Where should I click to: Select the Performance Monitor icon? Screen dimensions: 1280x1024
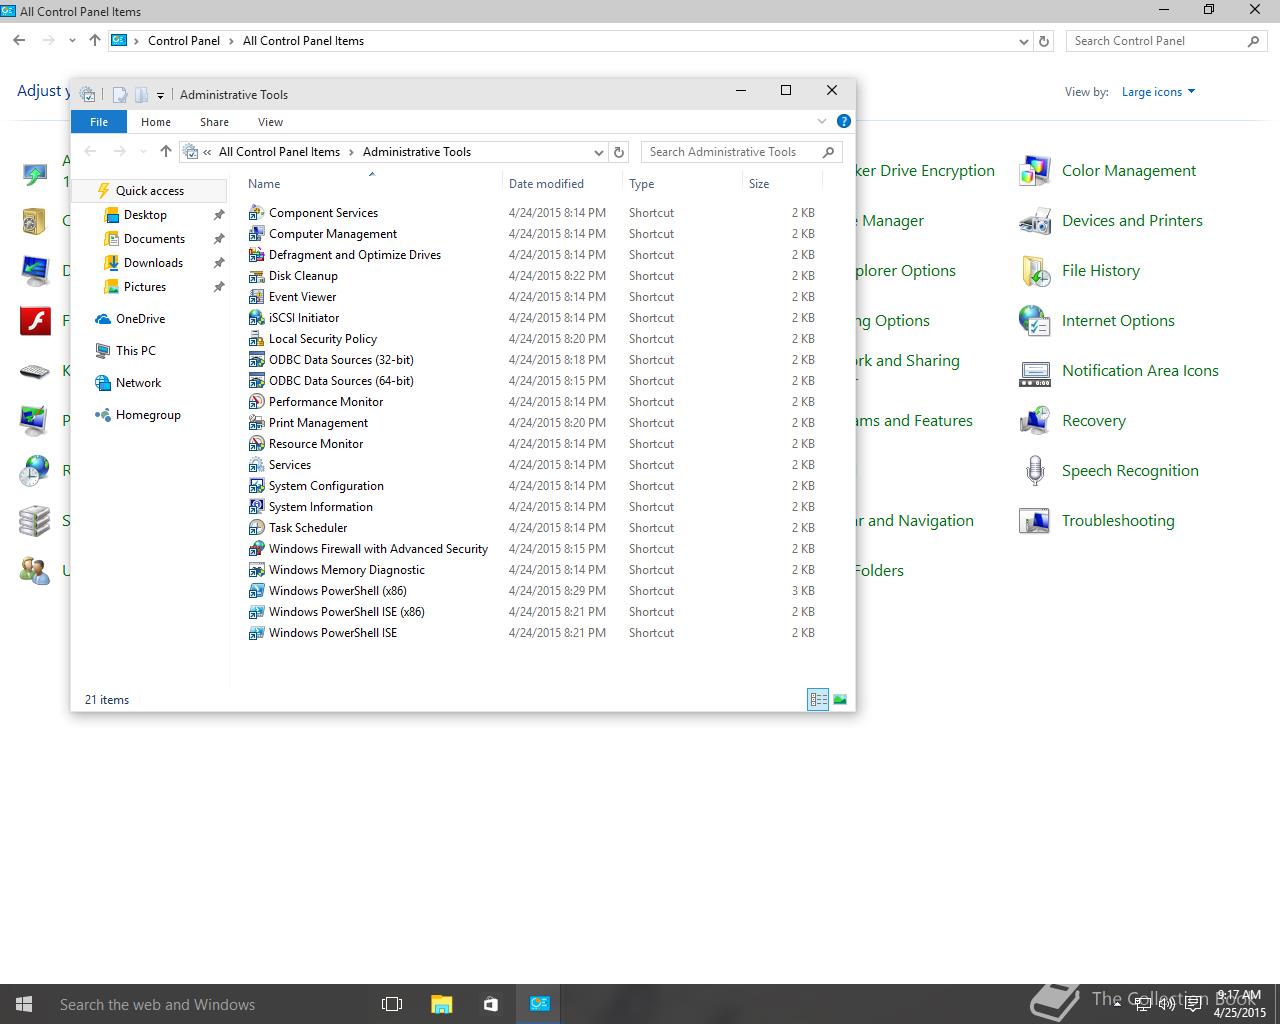(256, 402)
